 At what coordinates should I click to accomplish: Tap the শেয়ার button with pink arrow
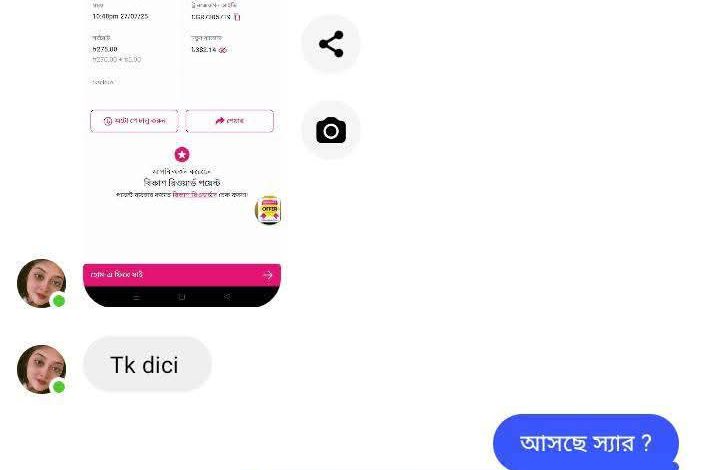point(230,121)
